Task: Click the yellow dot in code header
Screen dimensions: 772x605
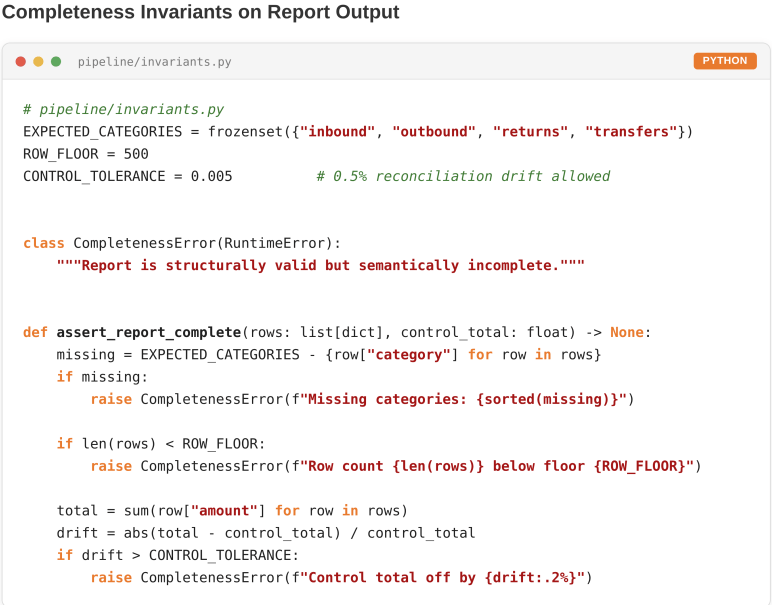Action: pyautogui.click(x=38, y=62)
